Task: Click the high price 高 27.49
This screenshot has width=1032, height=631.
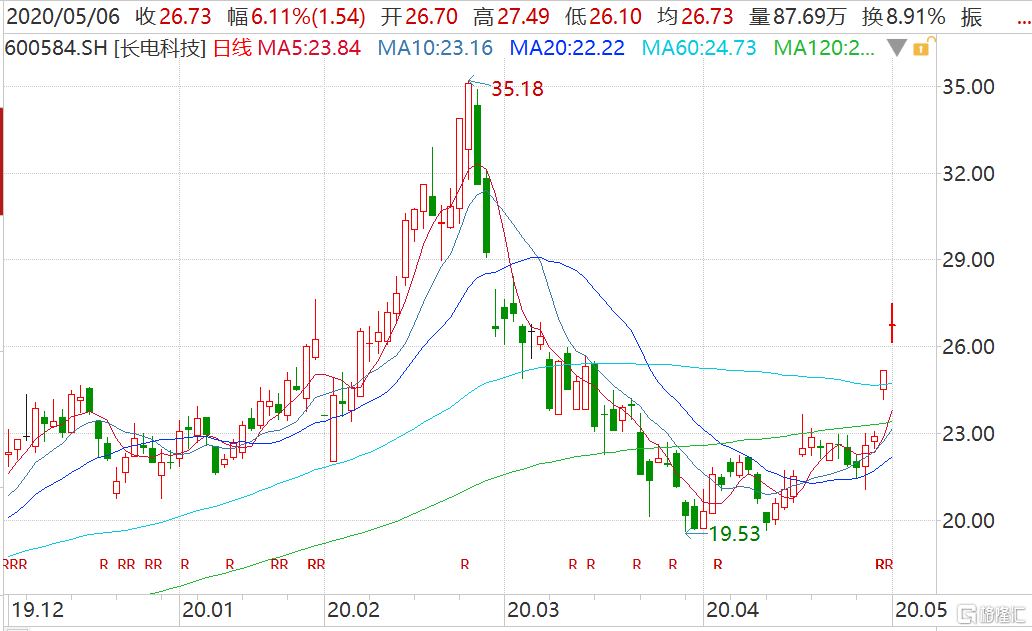Action: coord(511,16)
